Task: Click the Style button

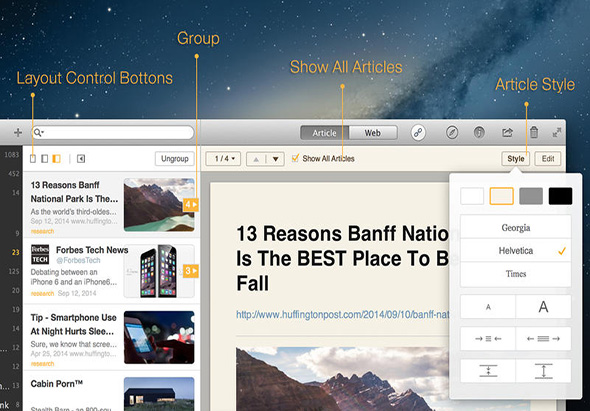Action: coord(515,159)
